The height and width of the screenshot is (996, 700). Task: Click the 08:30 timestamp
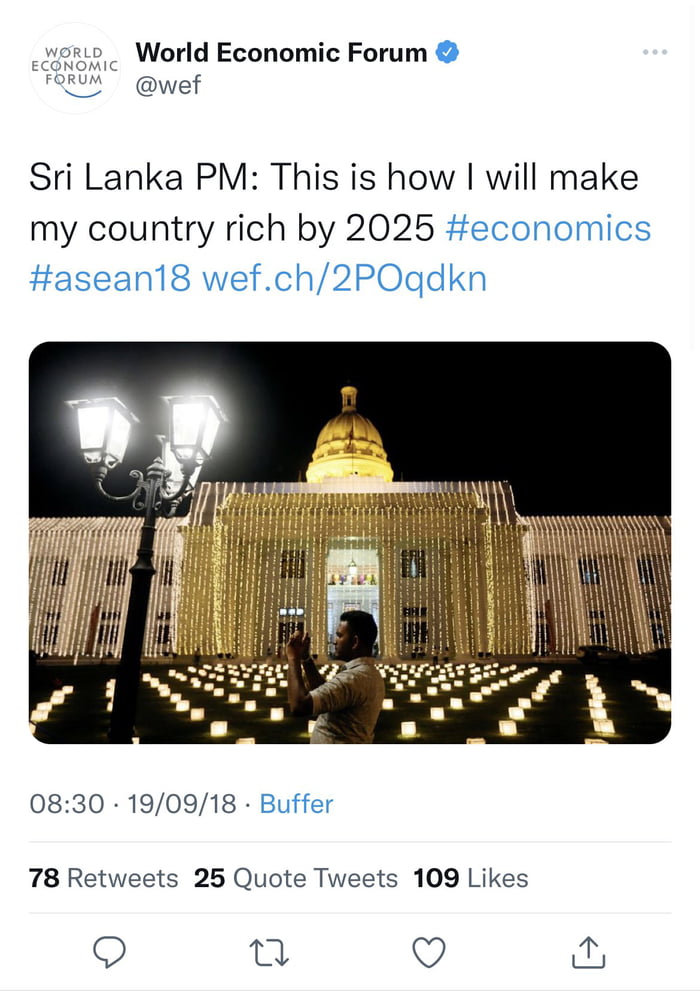(67, 804)
